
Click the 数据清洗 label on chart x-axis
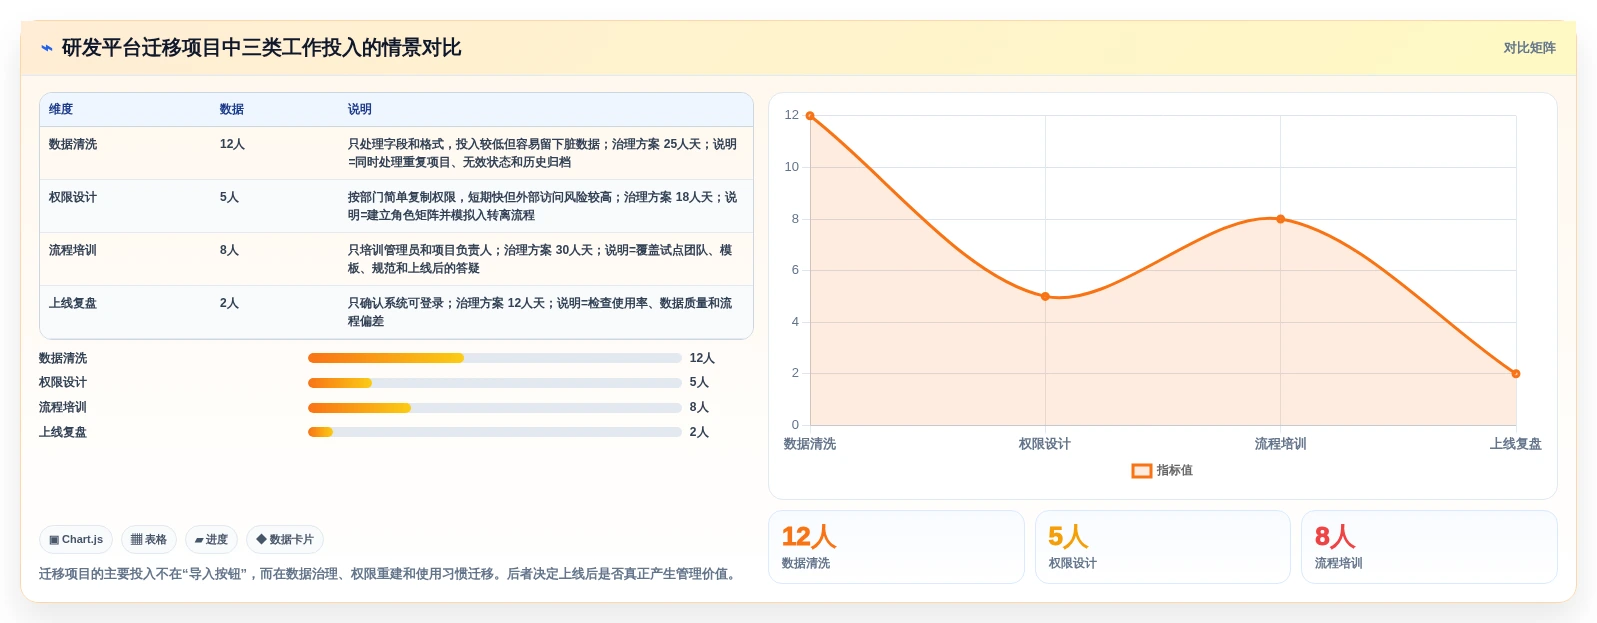click(810, 444)
